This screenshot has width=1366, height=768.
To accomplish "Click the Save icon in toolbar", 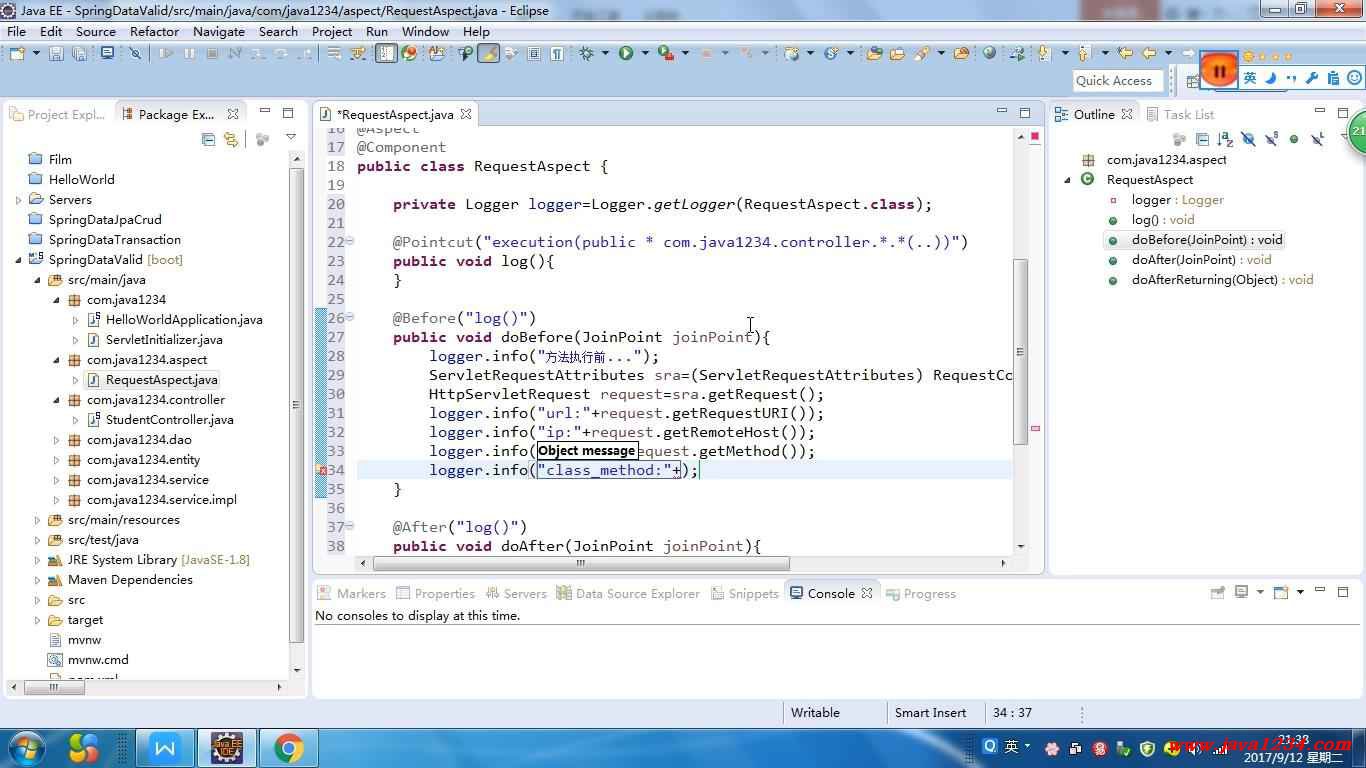I will tap(56, 53).
